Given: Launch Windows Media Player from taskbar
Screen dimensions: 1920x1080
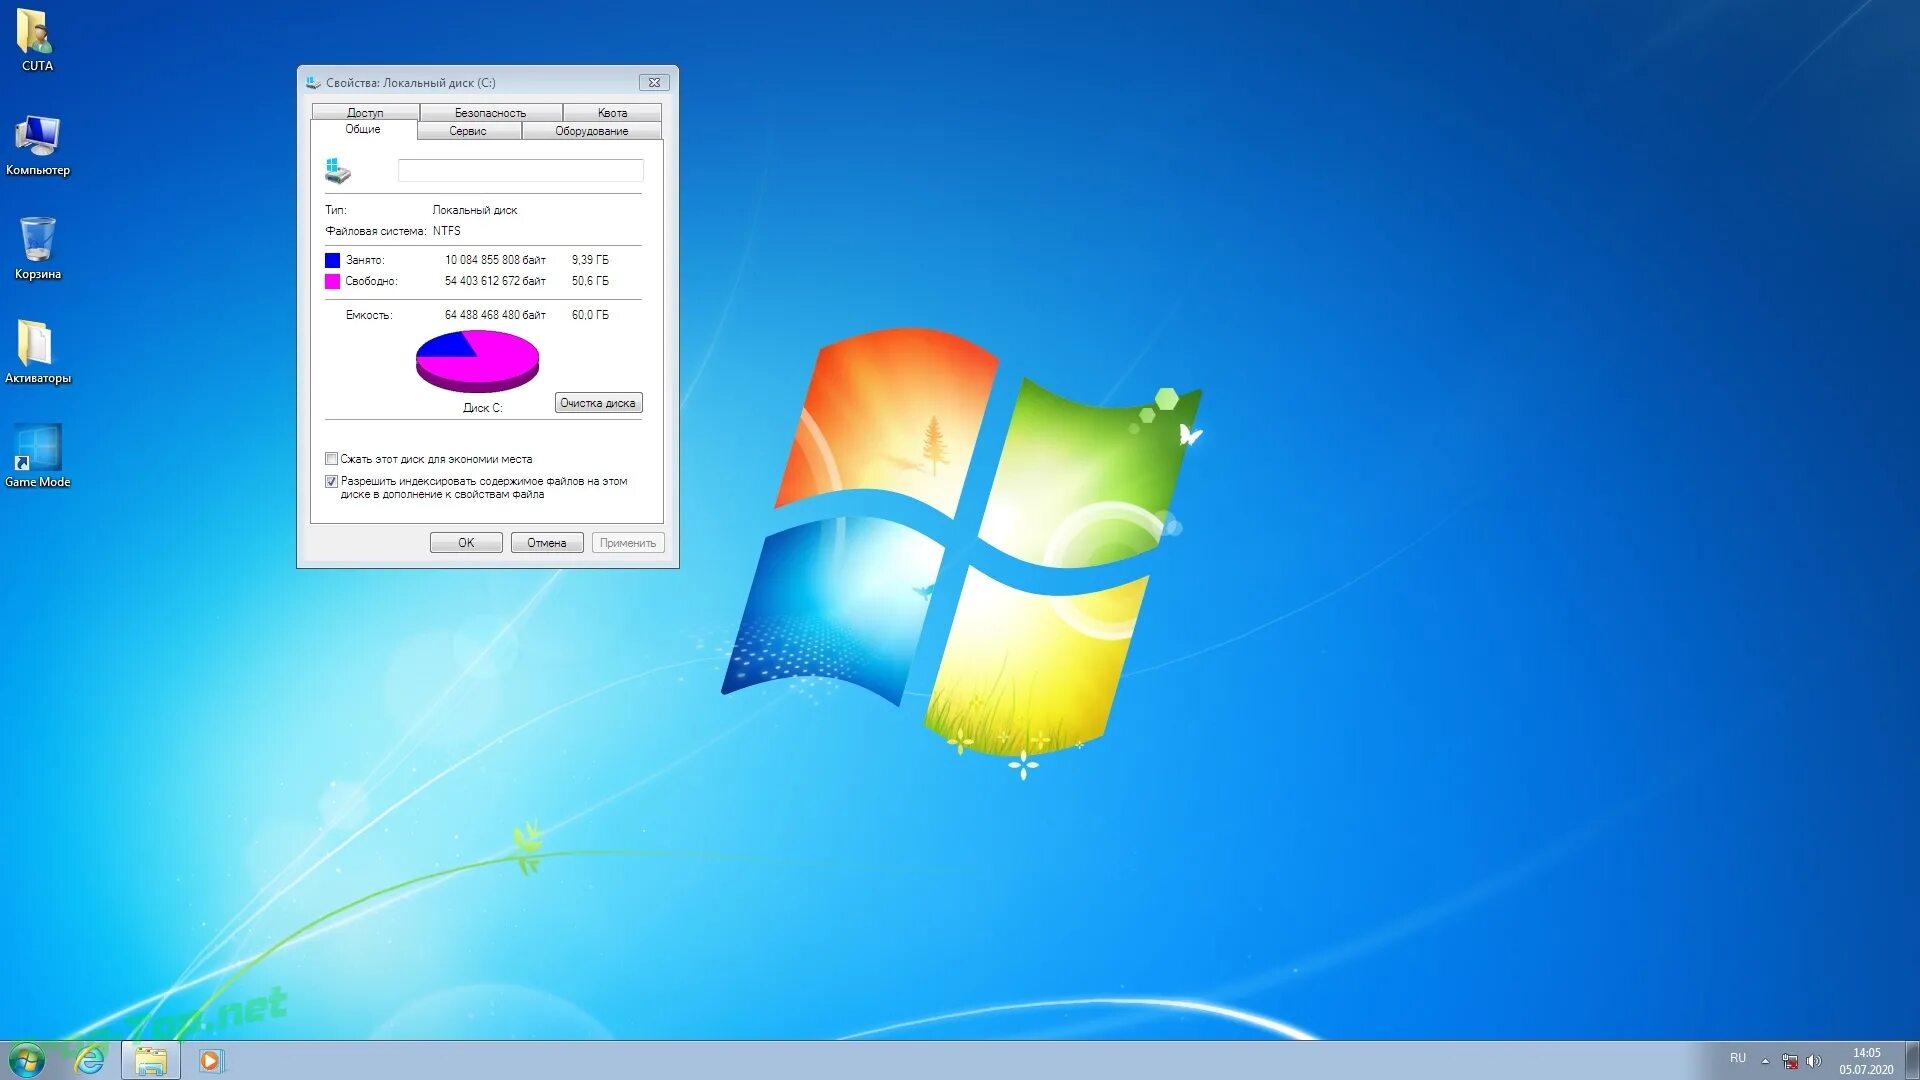Looking at the screenshot, I should click(x=210, y=1060).
